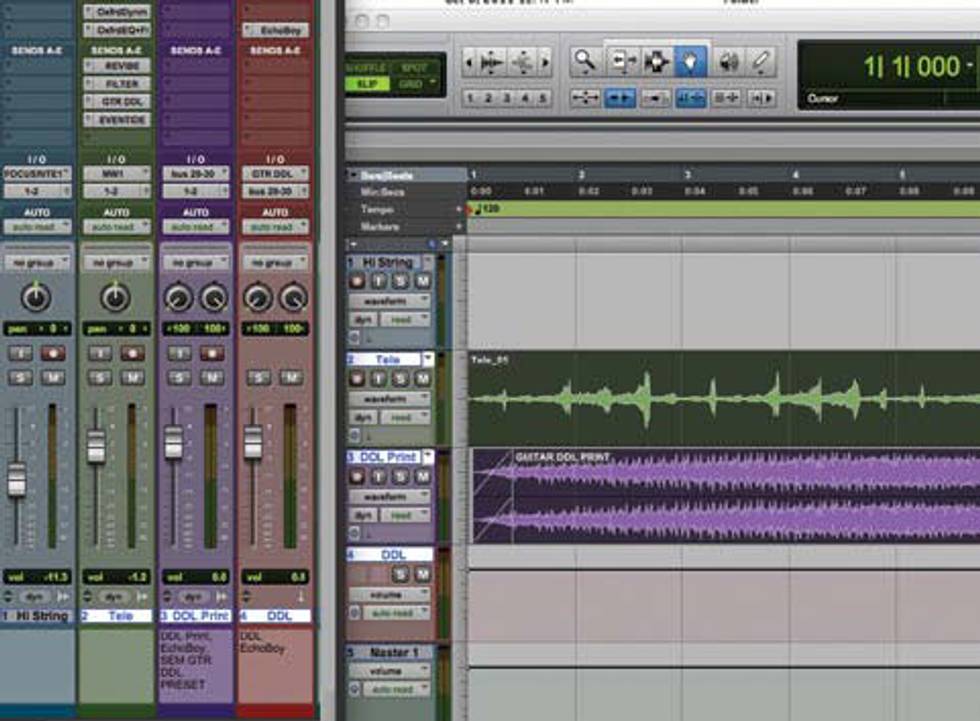This screenshot has height=721, width=980.
Task: Open the EchoBoy insert on DDL channel
Action: (276, 30)
